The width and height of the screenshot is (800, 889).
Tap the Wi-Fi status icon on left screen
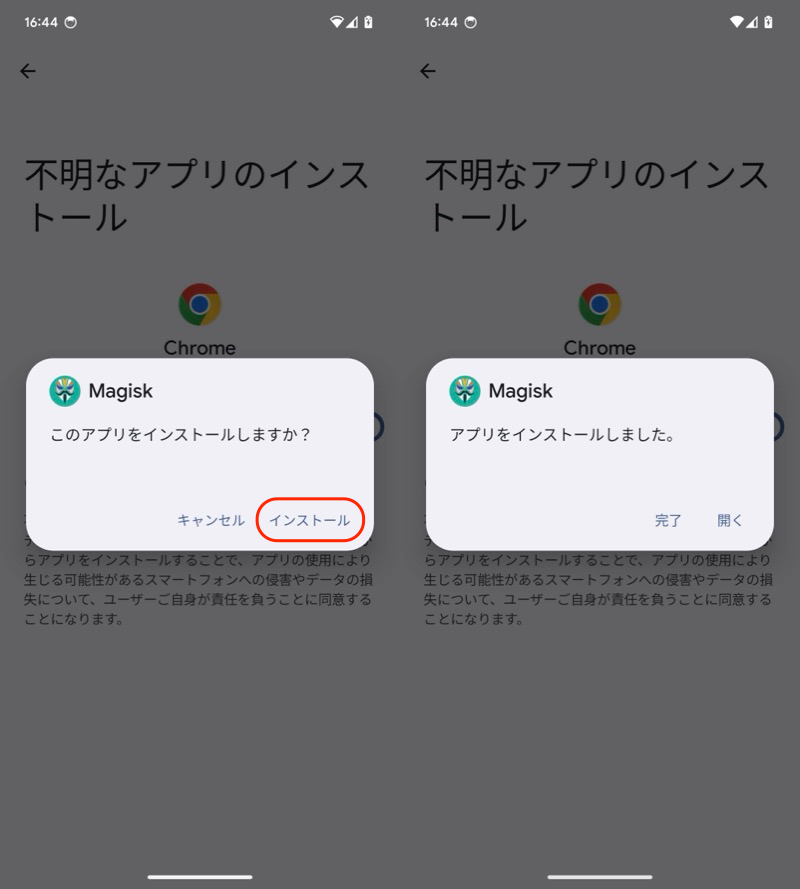coord(337,22)
